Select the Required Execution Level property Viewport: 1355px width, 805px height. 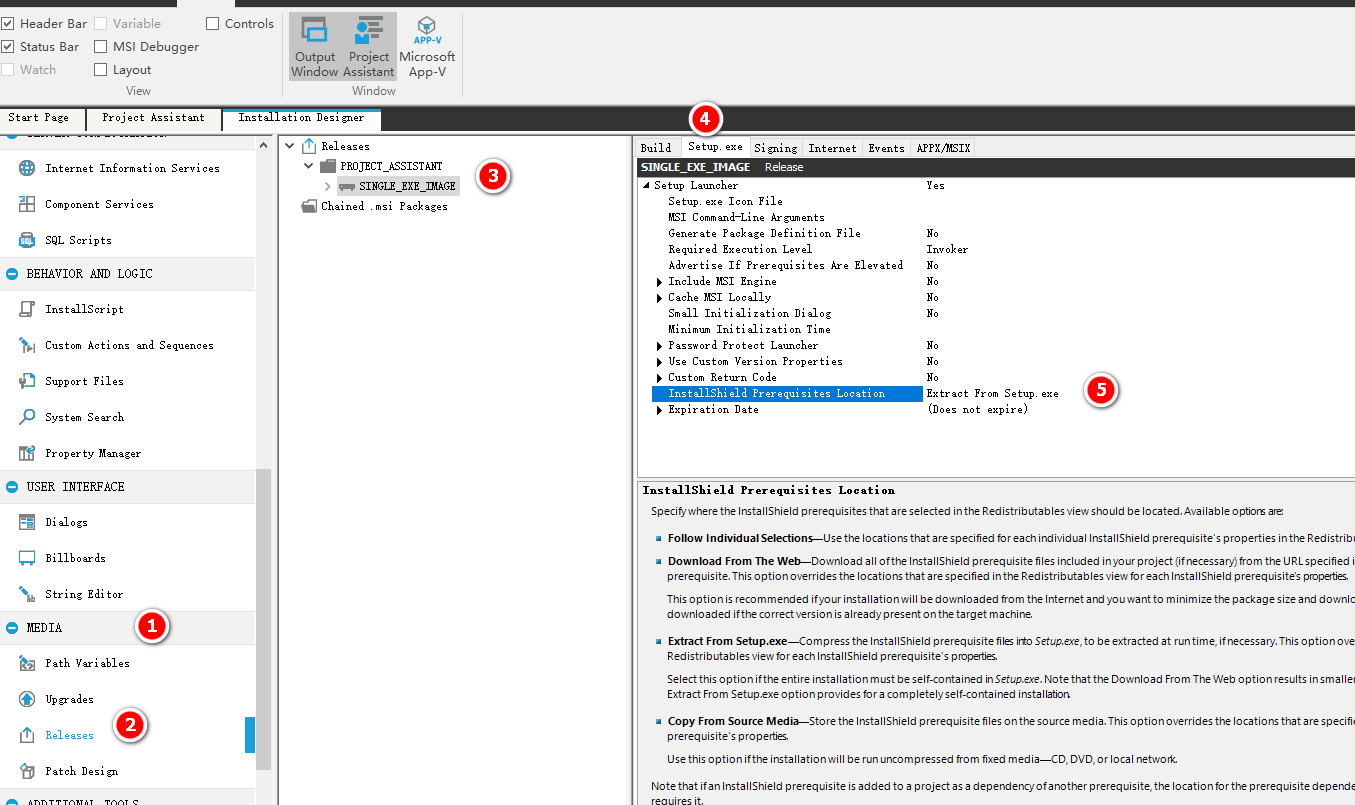pyautogui.click(x=740, y=249)
